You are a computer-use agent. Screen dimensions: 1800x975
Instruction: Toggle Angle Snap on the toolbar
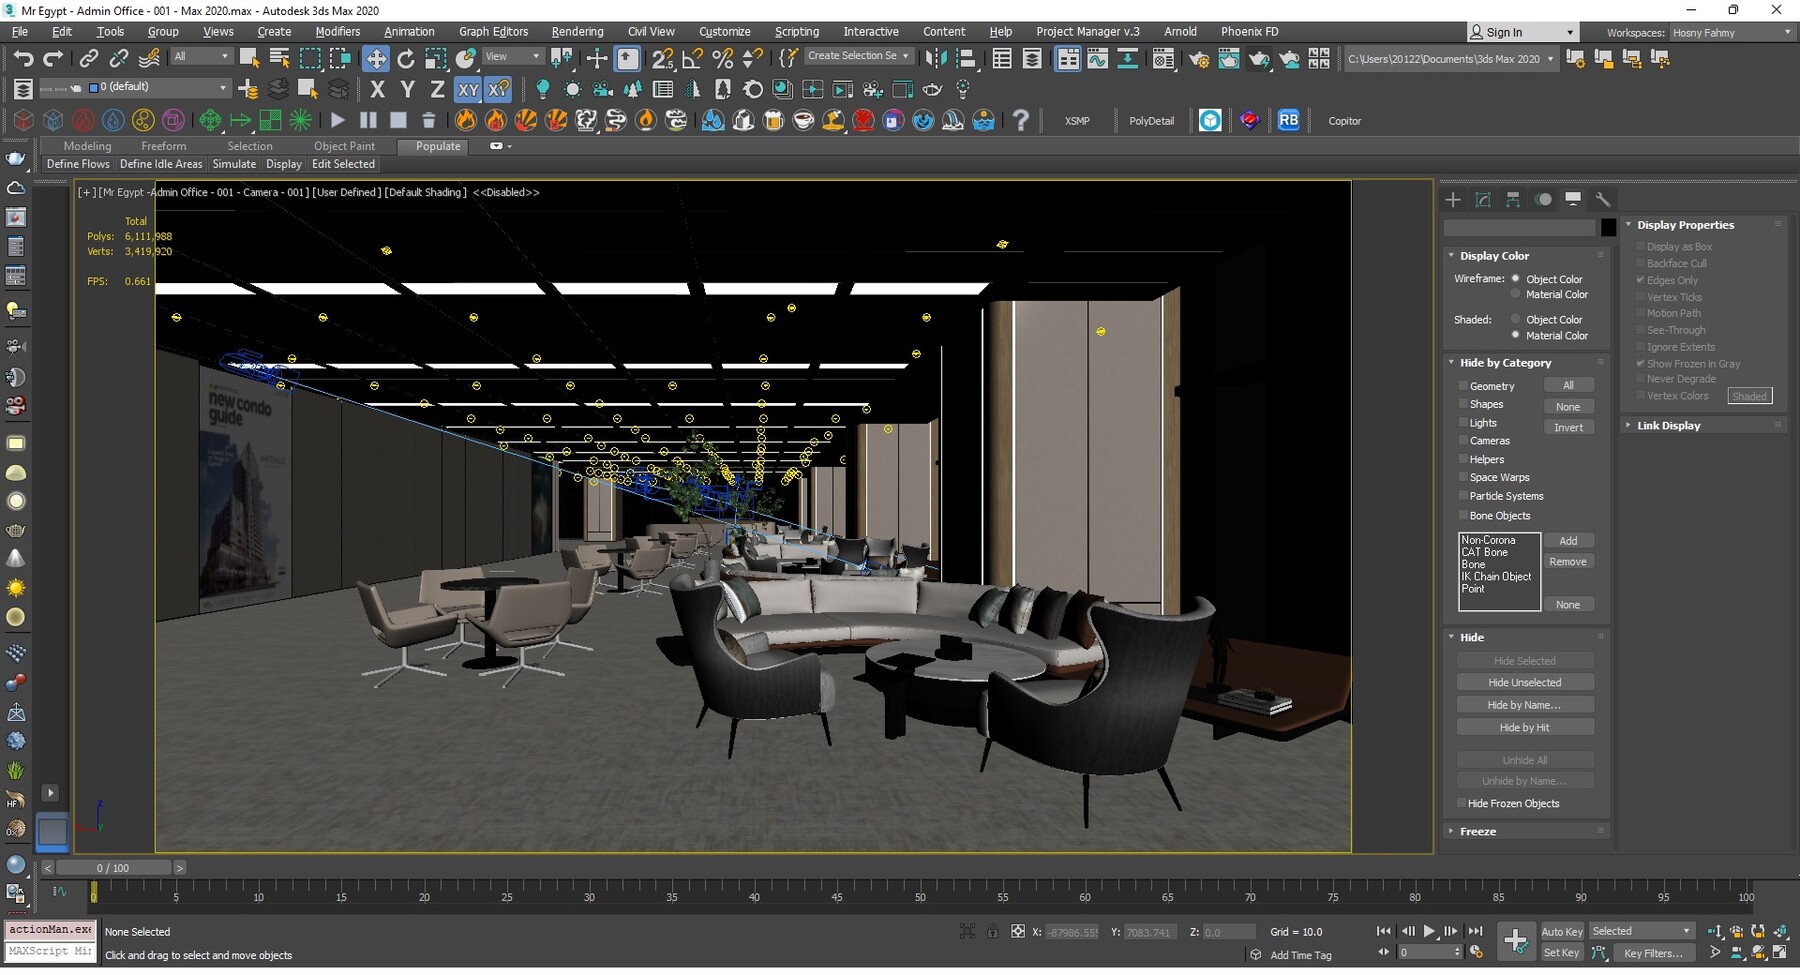pos(692,59)
